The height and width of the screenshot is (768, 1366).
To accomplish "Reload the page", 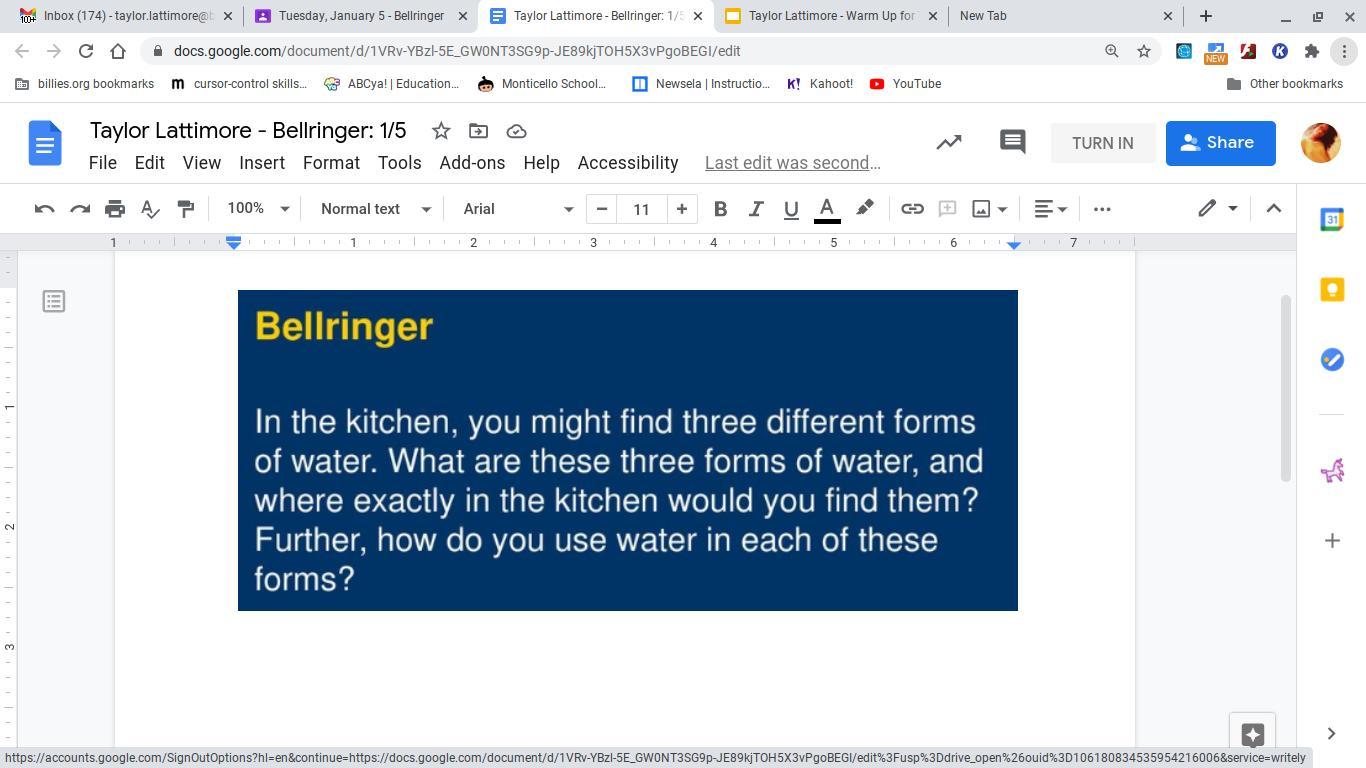I will pos(86,51).
